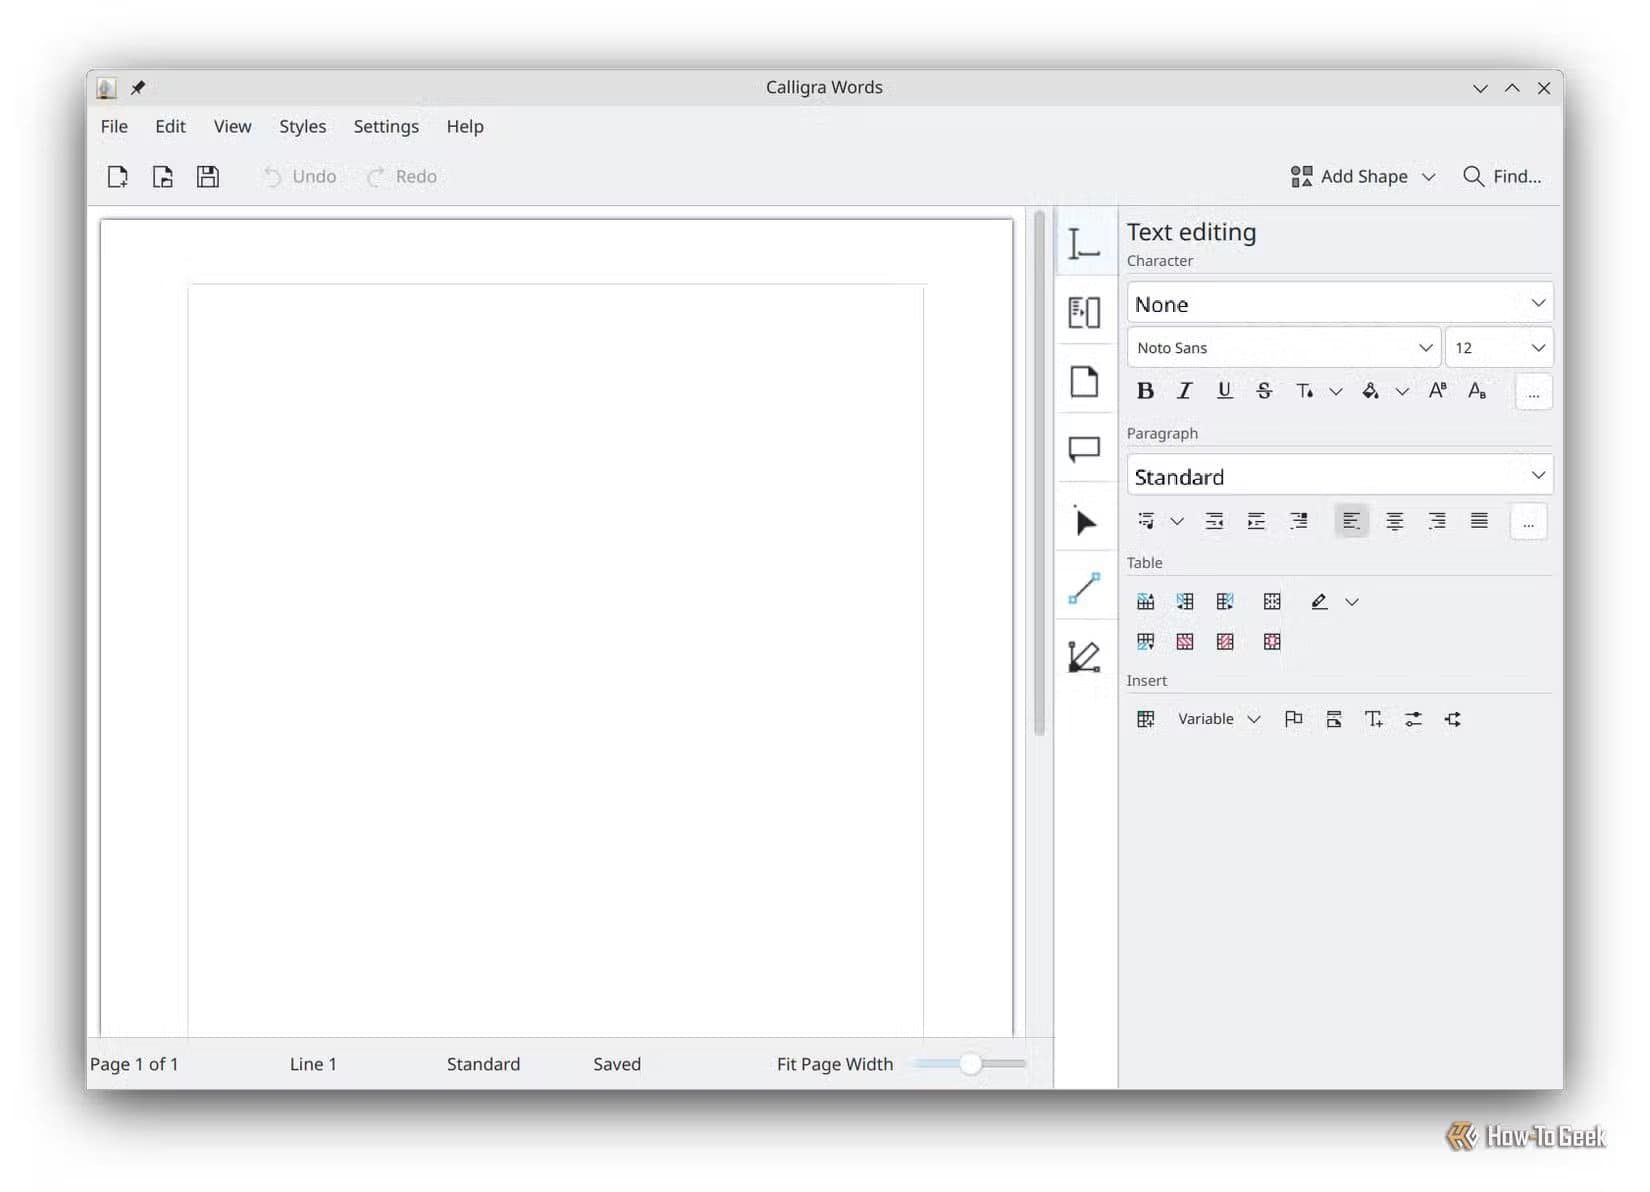Select the Text editing tool in sidebar
This screenshot has width=1650, height=1192.
pos(1085,243)
